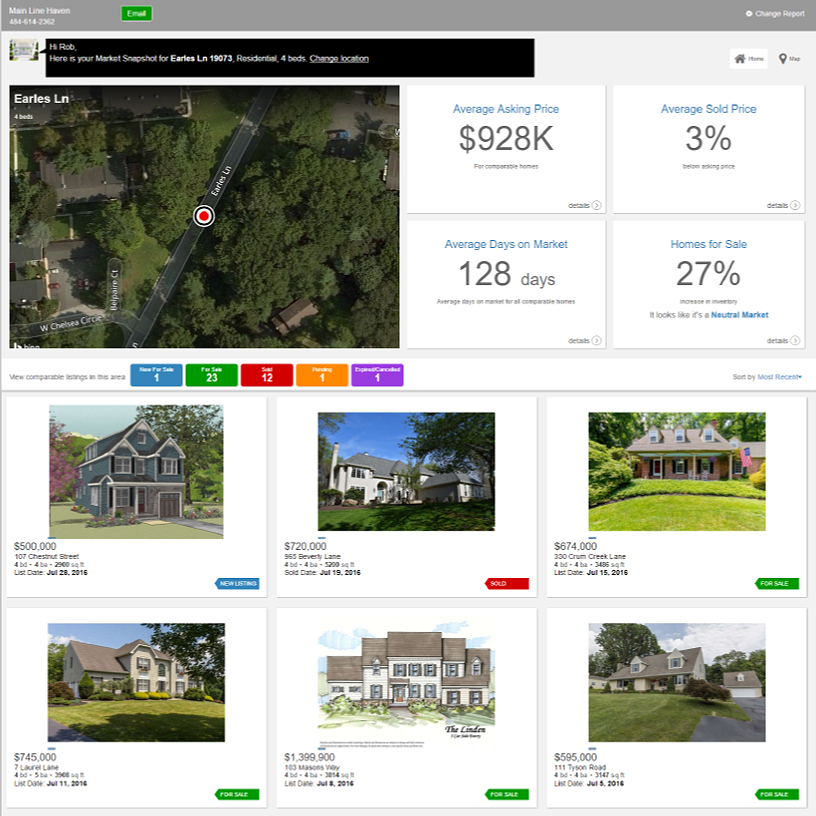Viewport: 816px width, 816px height.
Task: Click the Change location link
Action: [339, 58]
